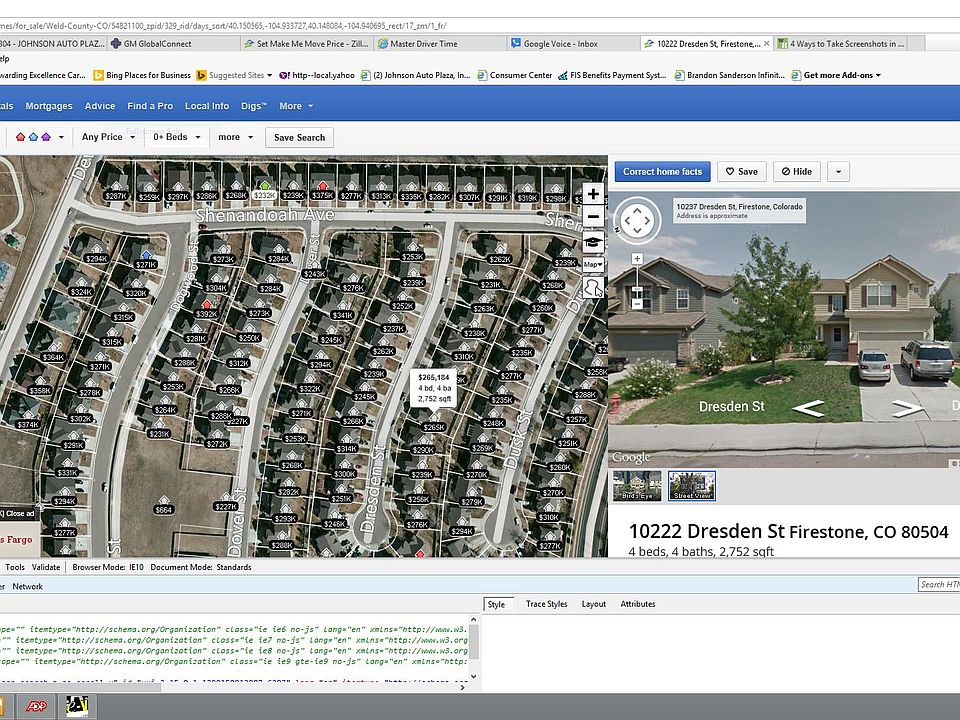Close the 10222 Dresden St browser tab

[x=766, y=43]
